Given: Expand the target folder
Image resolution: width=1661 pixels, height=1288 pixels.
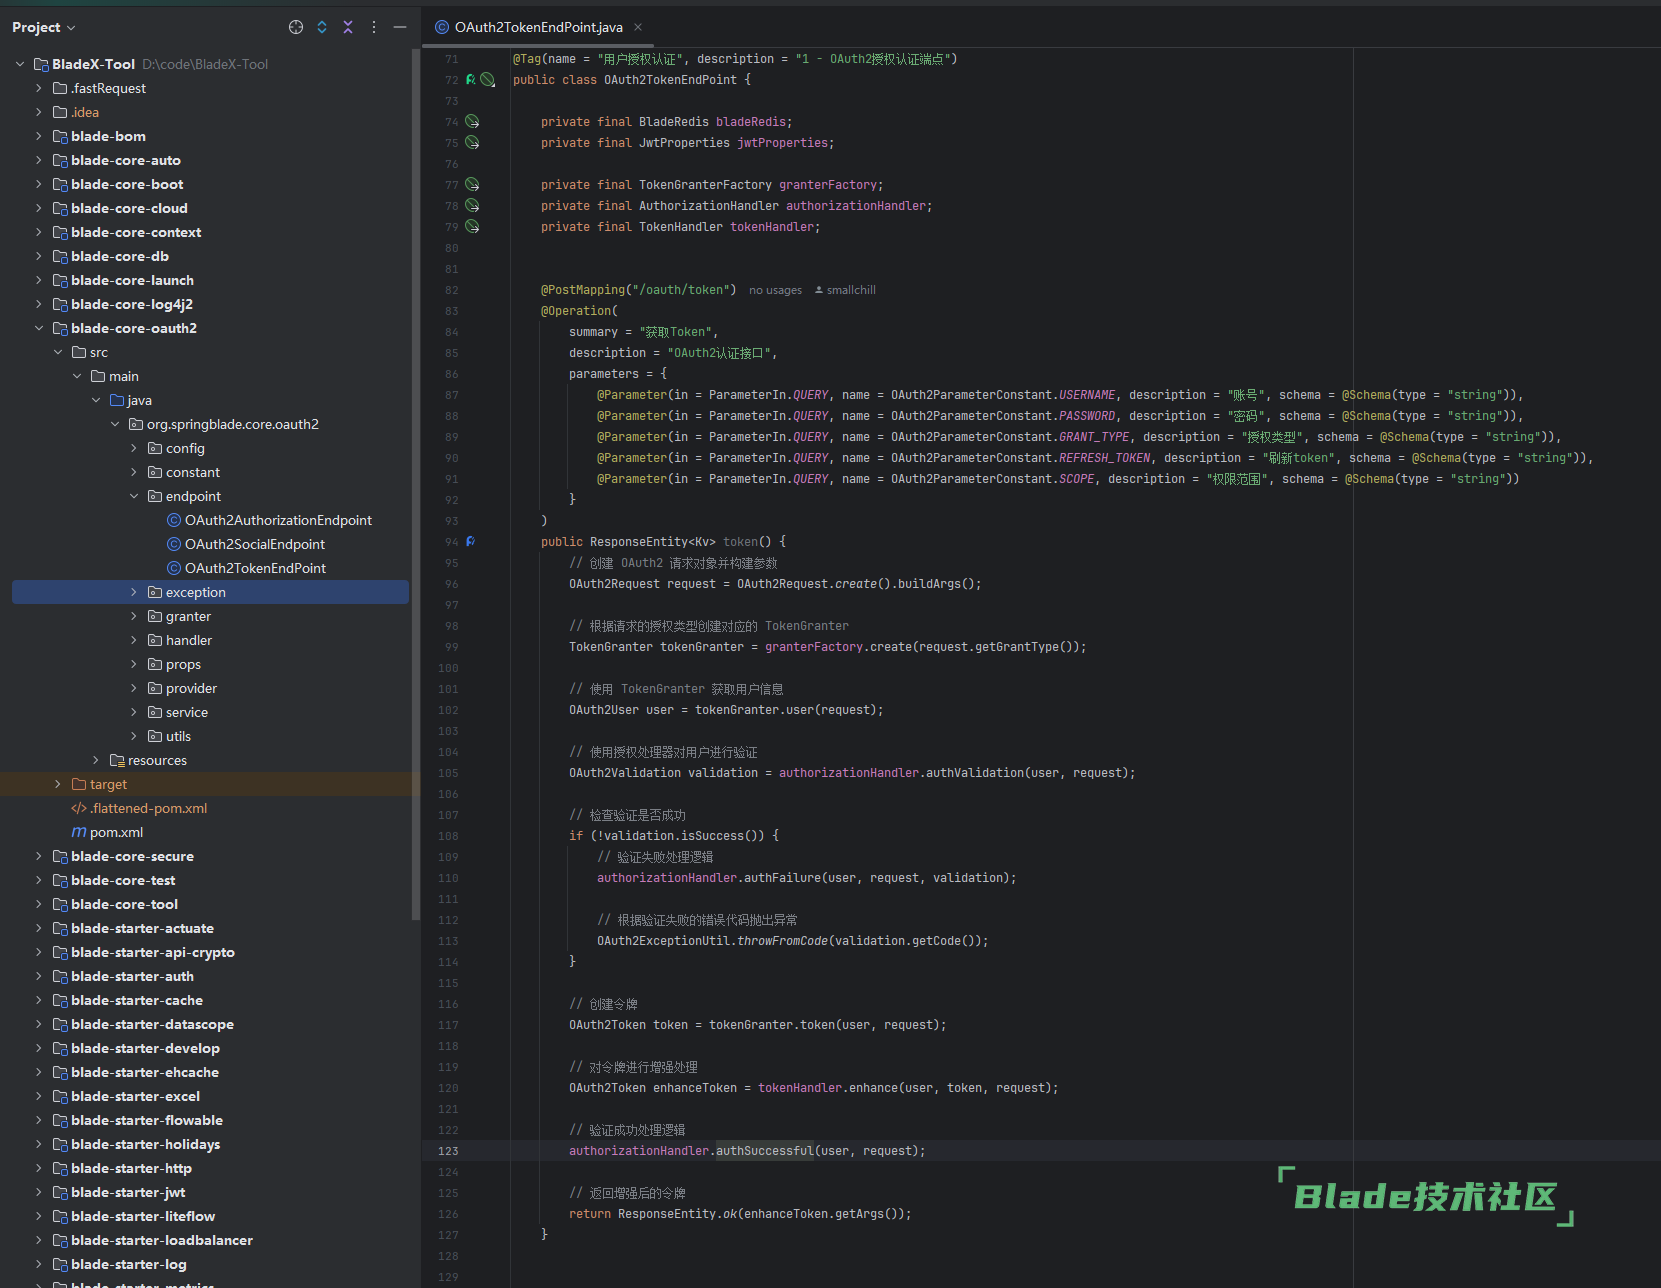Looking at the screenshot, I should click(x=58, y=784).
